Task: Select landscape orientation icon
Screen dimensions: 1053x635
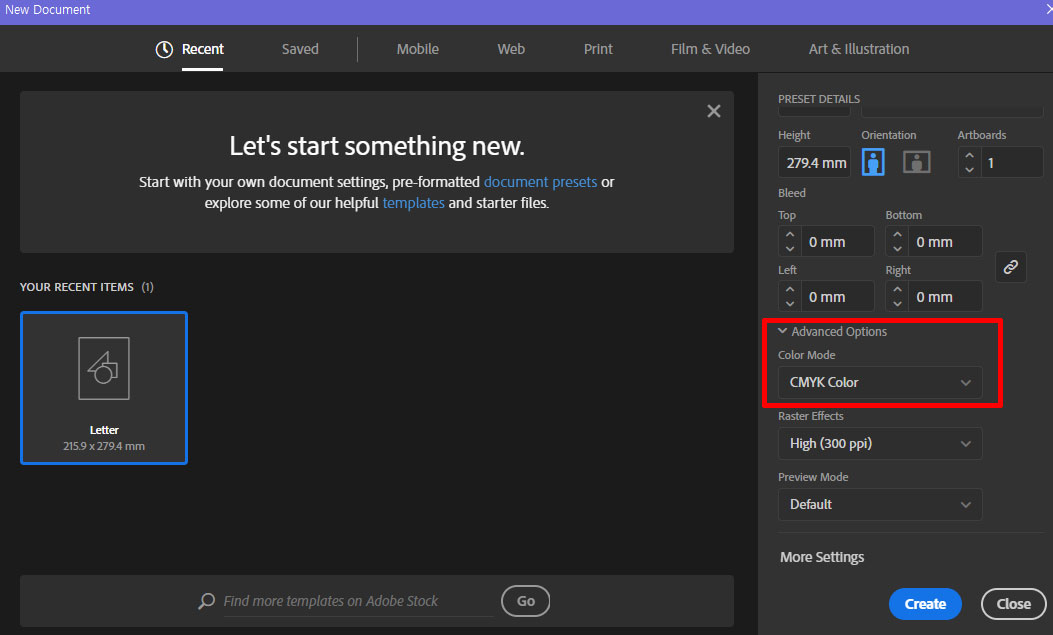Action: click(916, 162)
